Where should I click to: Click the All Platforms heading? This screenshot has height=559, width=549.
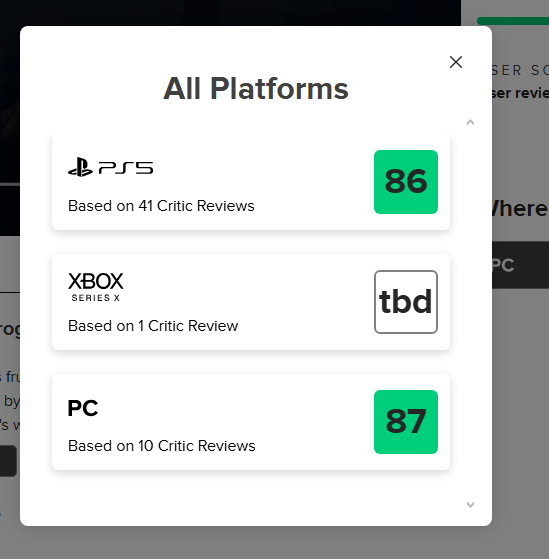click(256, 88)
